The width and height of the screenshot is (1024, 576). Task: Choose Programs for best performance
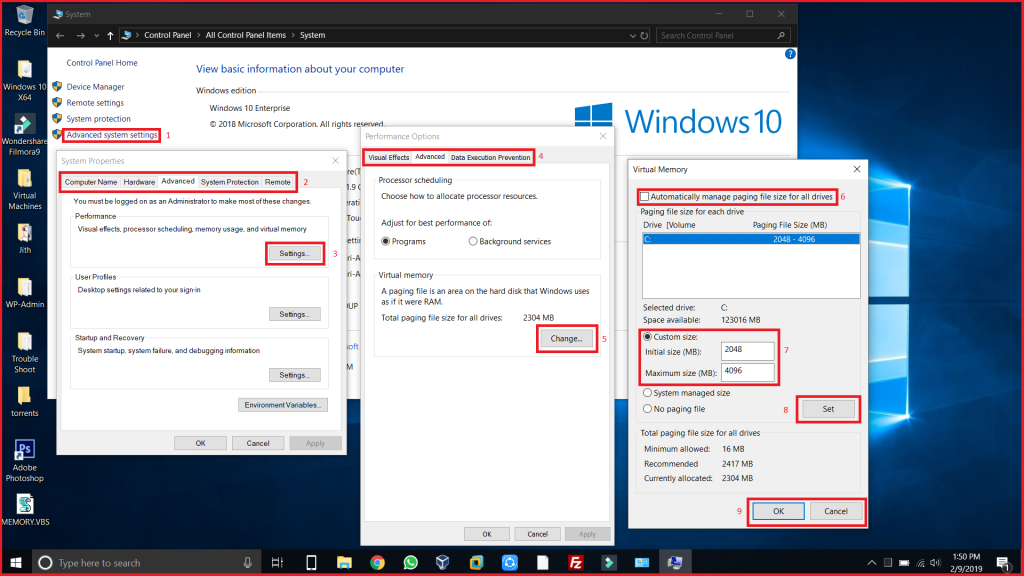coord(385,242)
